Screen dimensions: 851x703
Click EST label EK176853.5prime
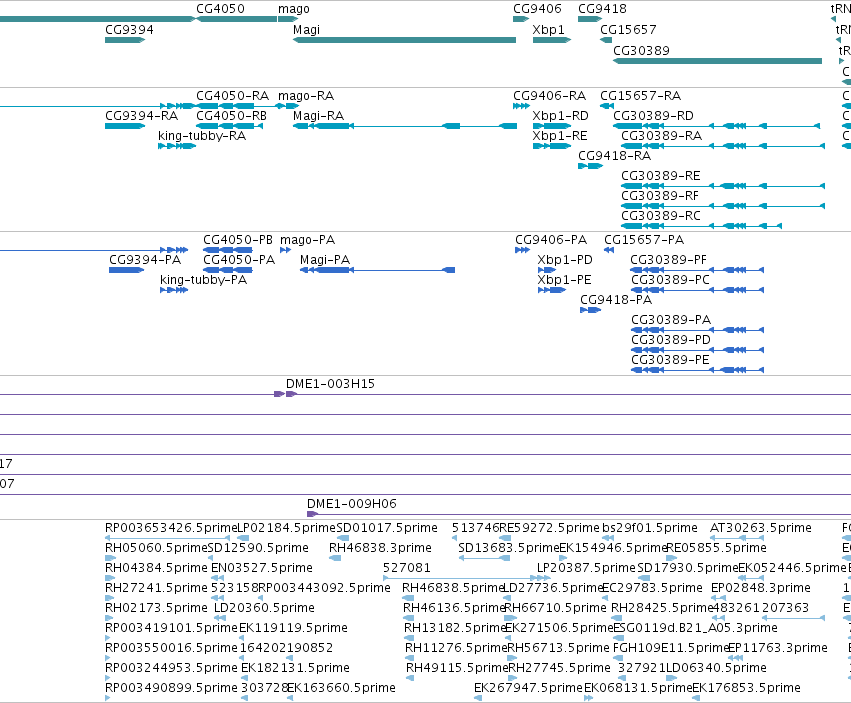pos(746,688)
